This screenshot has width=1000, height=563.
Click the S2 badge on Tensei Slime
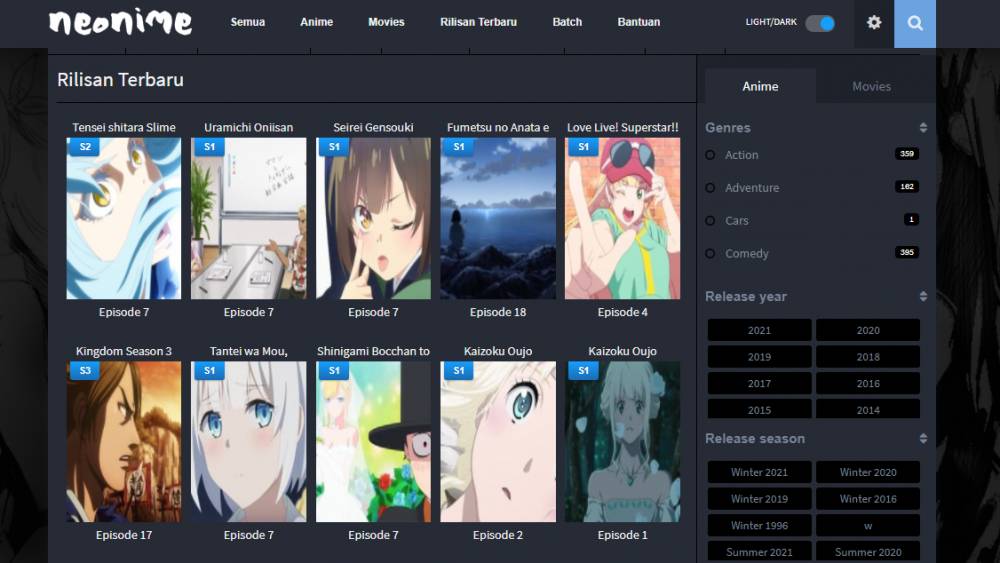coord(85,147)
